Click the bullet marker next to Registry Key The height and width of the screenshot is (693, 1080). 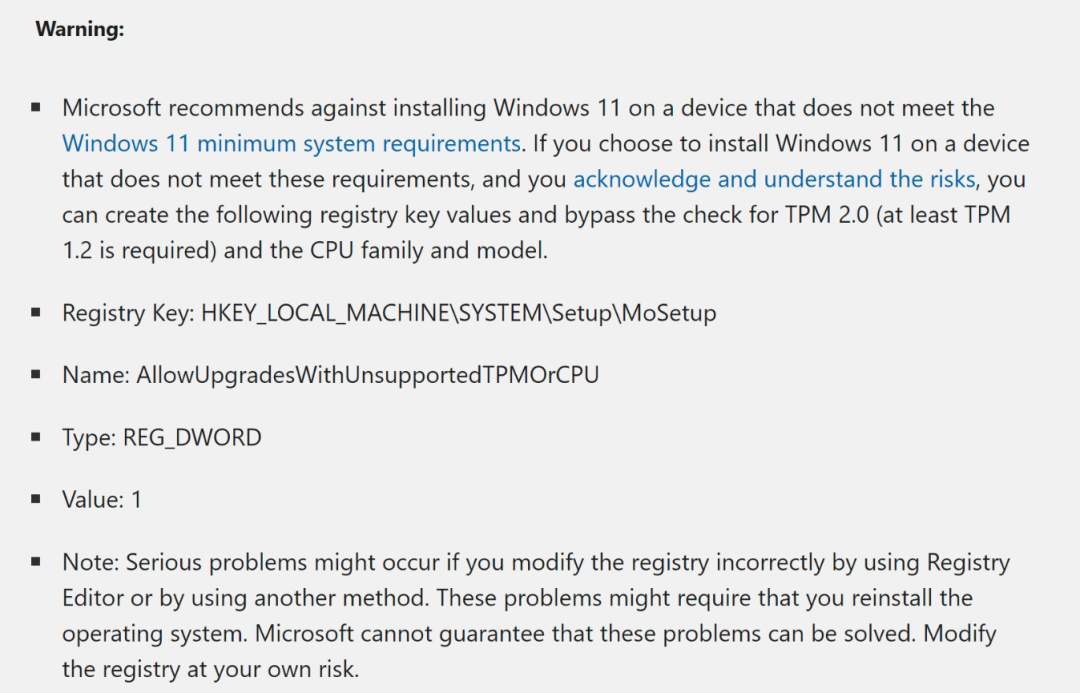(x=36, y=312)
